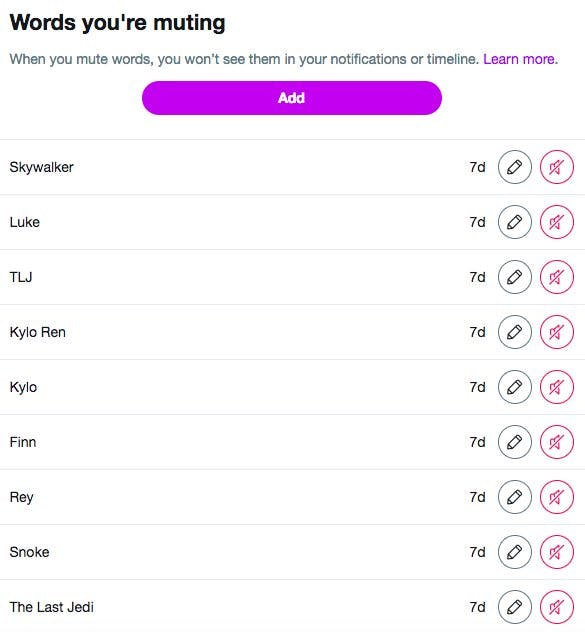Click the purple Add button
Screen dimensions: 585x632
point(292,98)
